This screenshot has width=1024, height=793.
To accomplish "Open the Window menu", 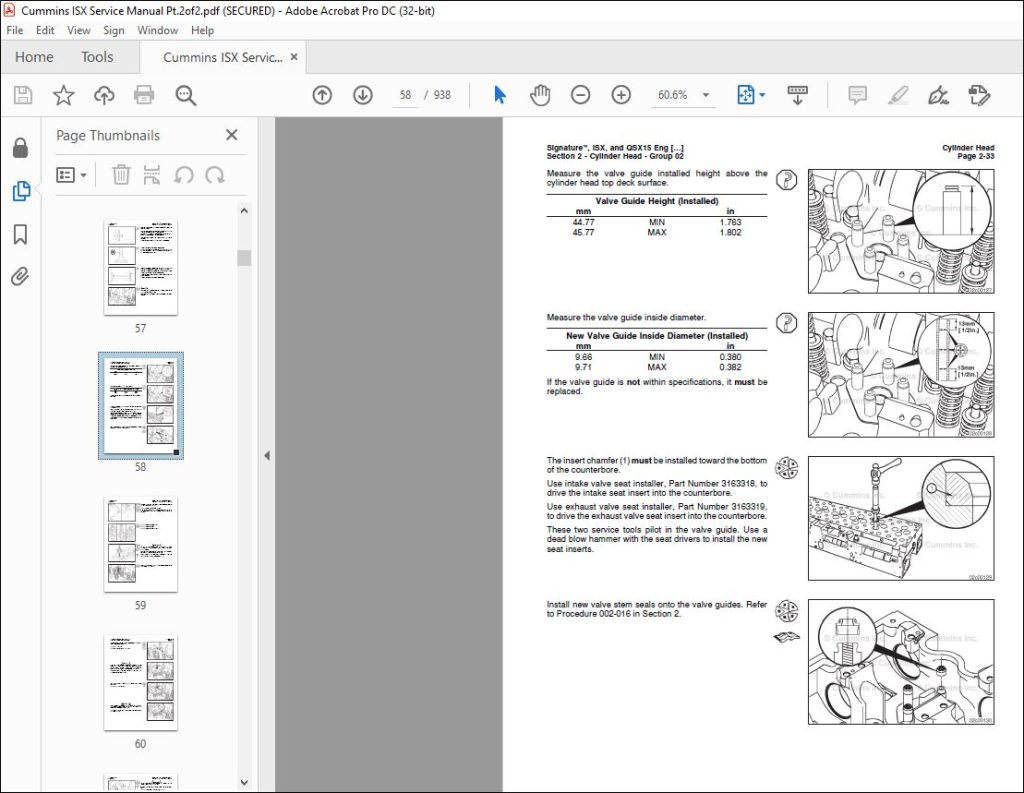I will coord(157,30).
